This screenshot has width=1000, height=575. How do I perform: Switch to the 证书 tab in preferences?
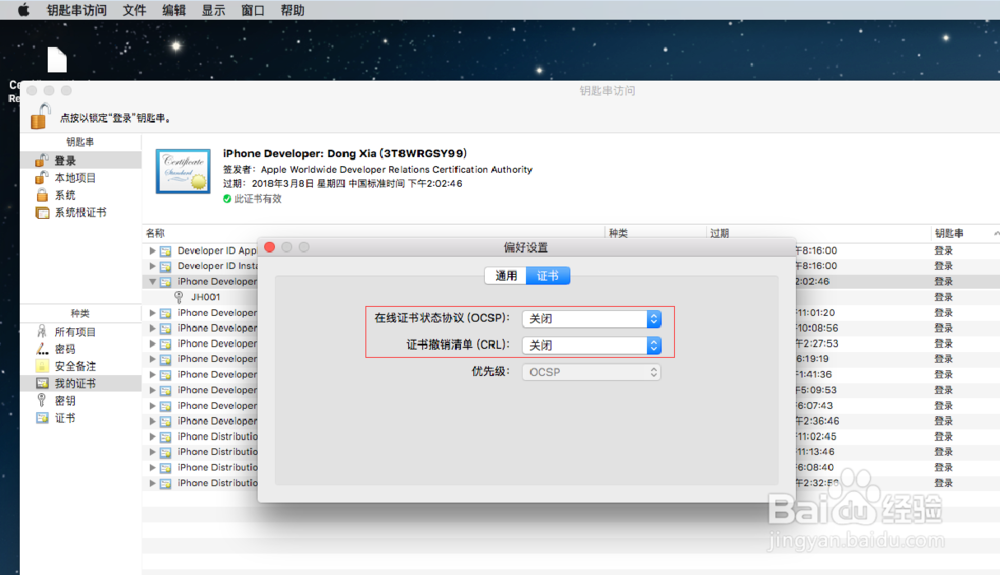tap(548, 275)
